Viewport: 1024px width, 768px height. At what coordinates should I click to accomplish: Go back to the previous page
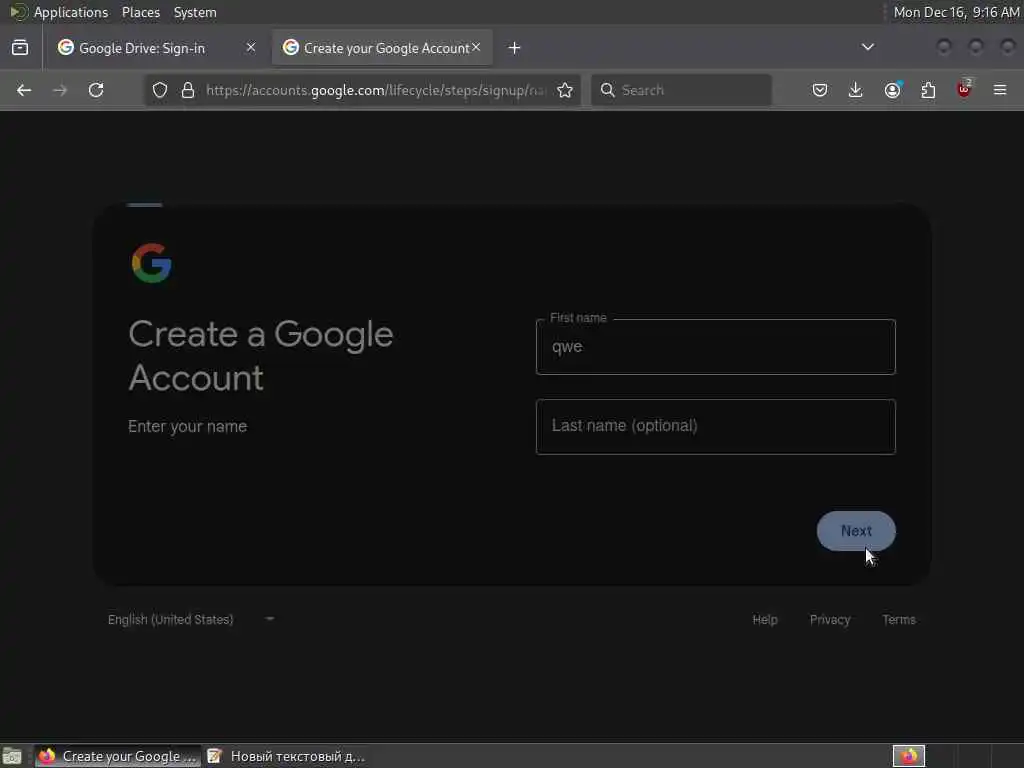[24, 90]
